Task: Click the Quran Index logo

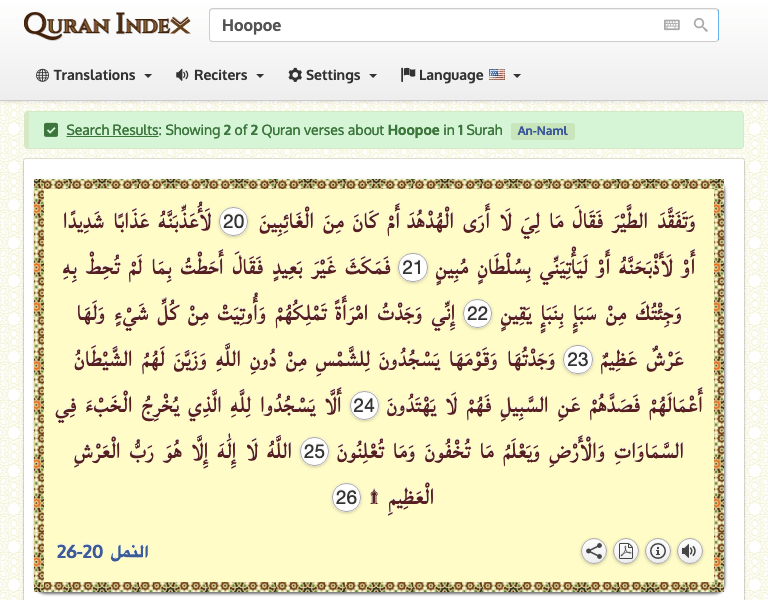Action: point(107,25)
